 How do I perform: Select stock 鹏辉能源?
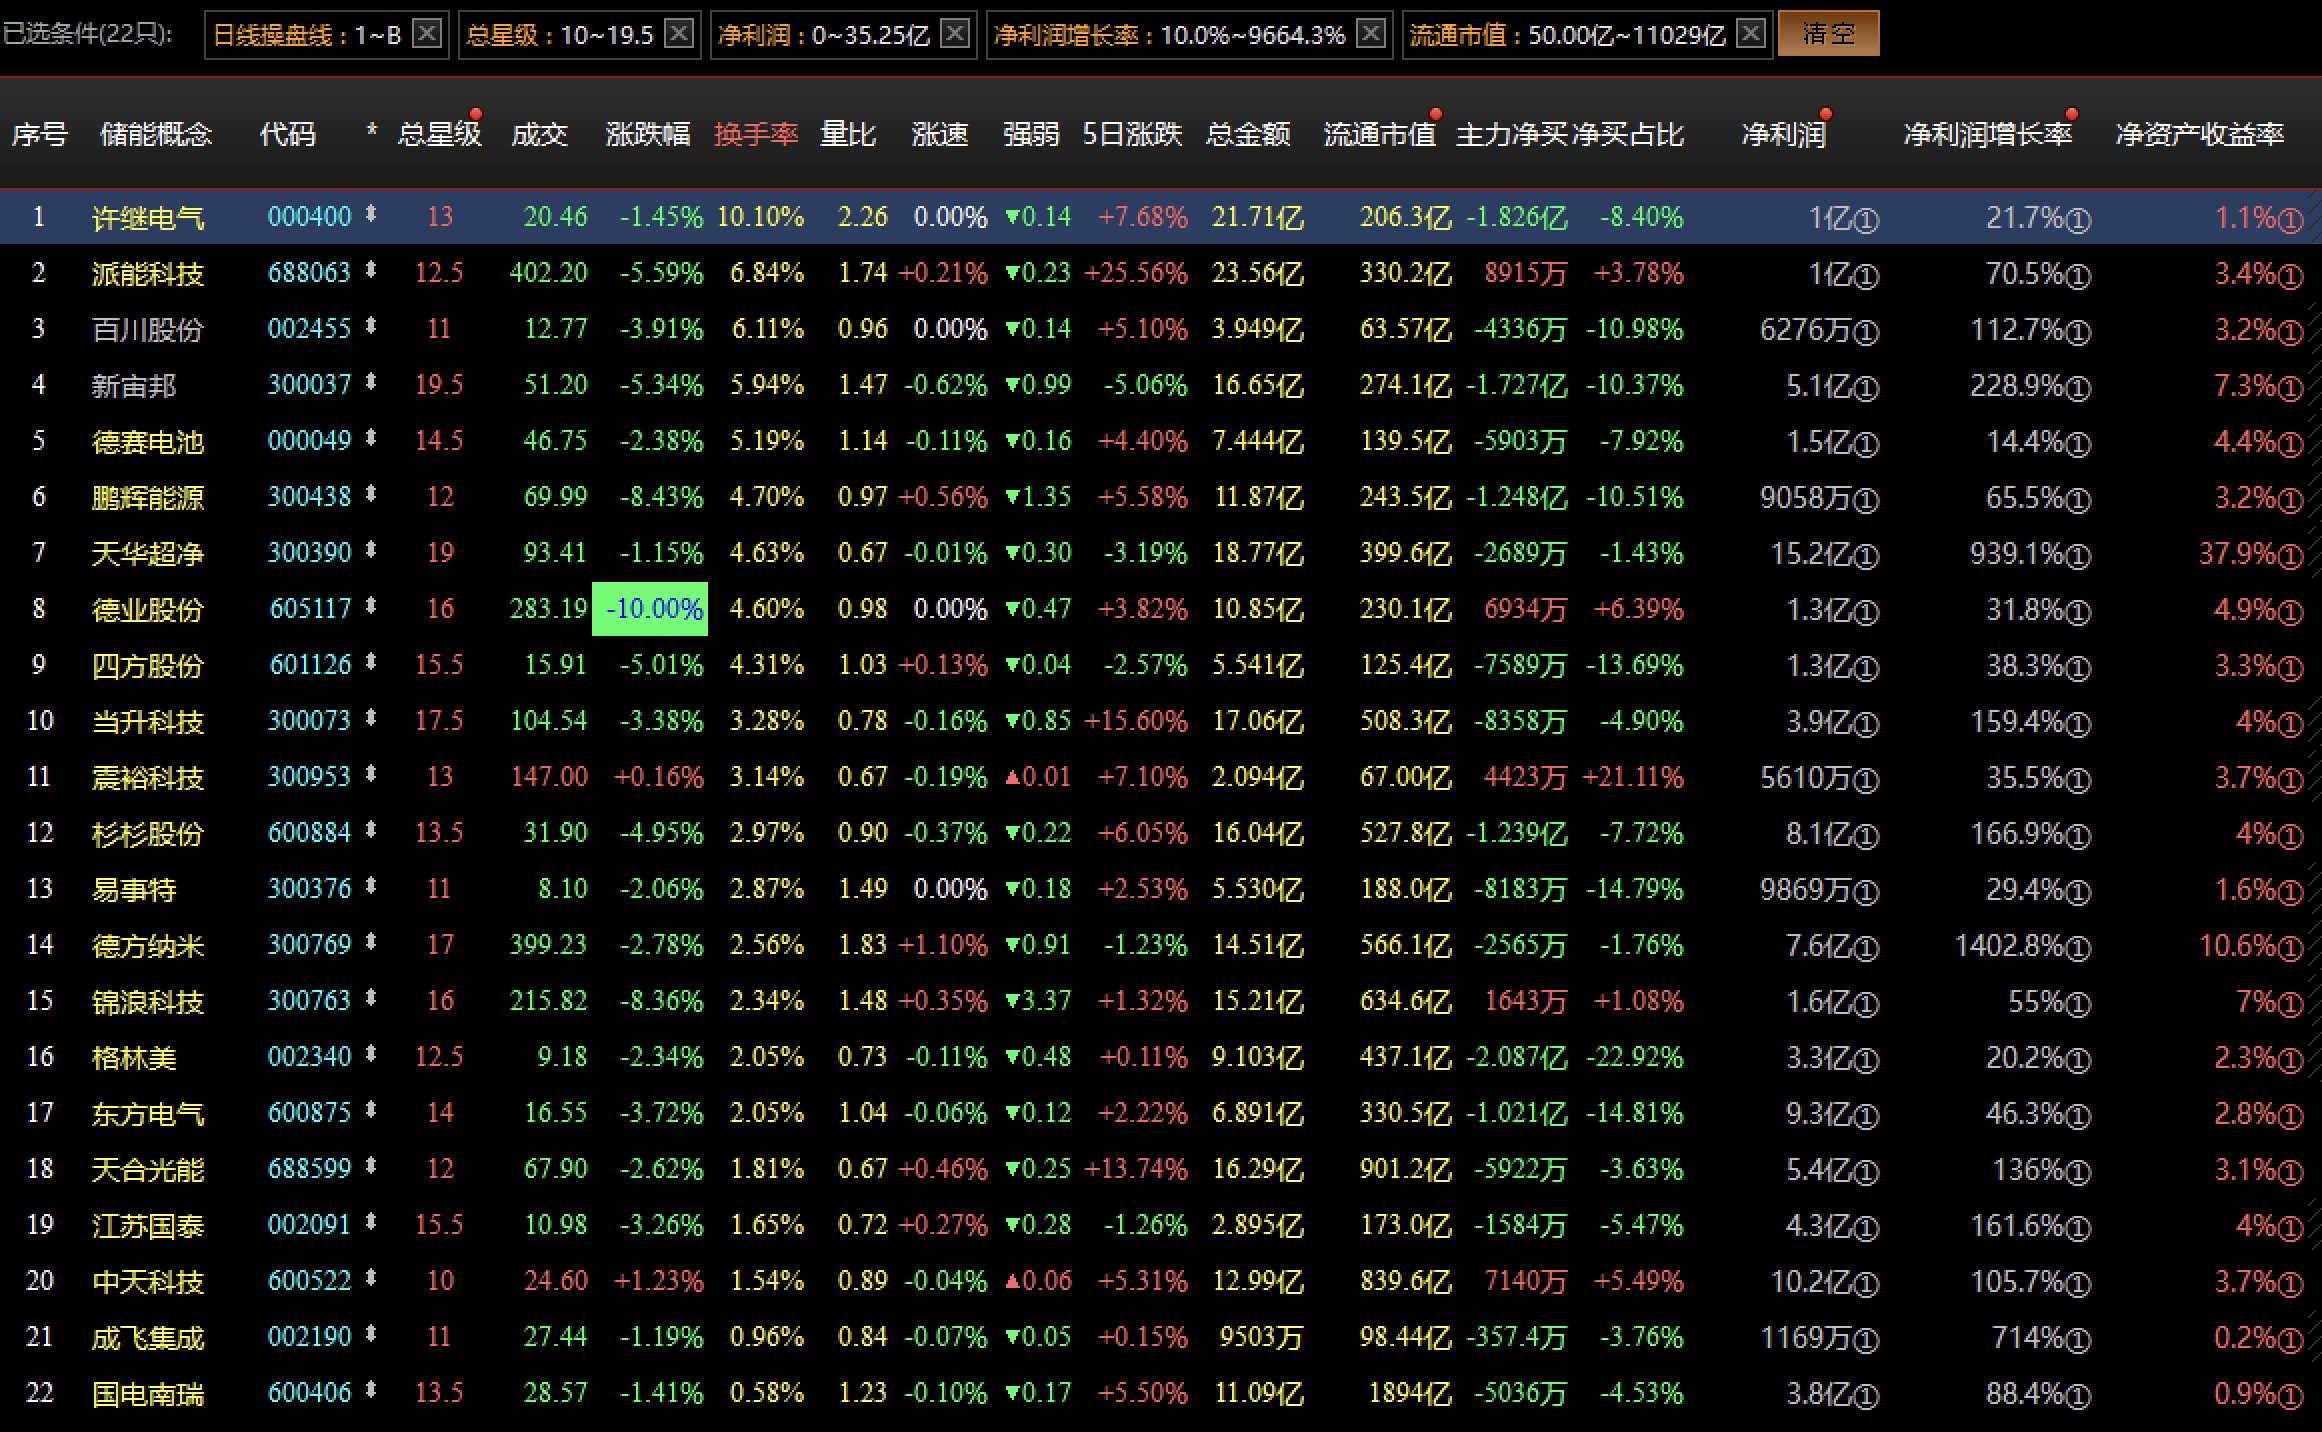(148, 497)
